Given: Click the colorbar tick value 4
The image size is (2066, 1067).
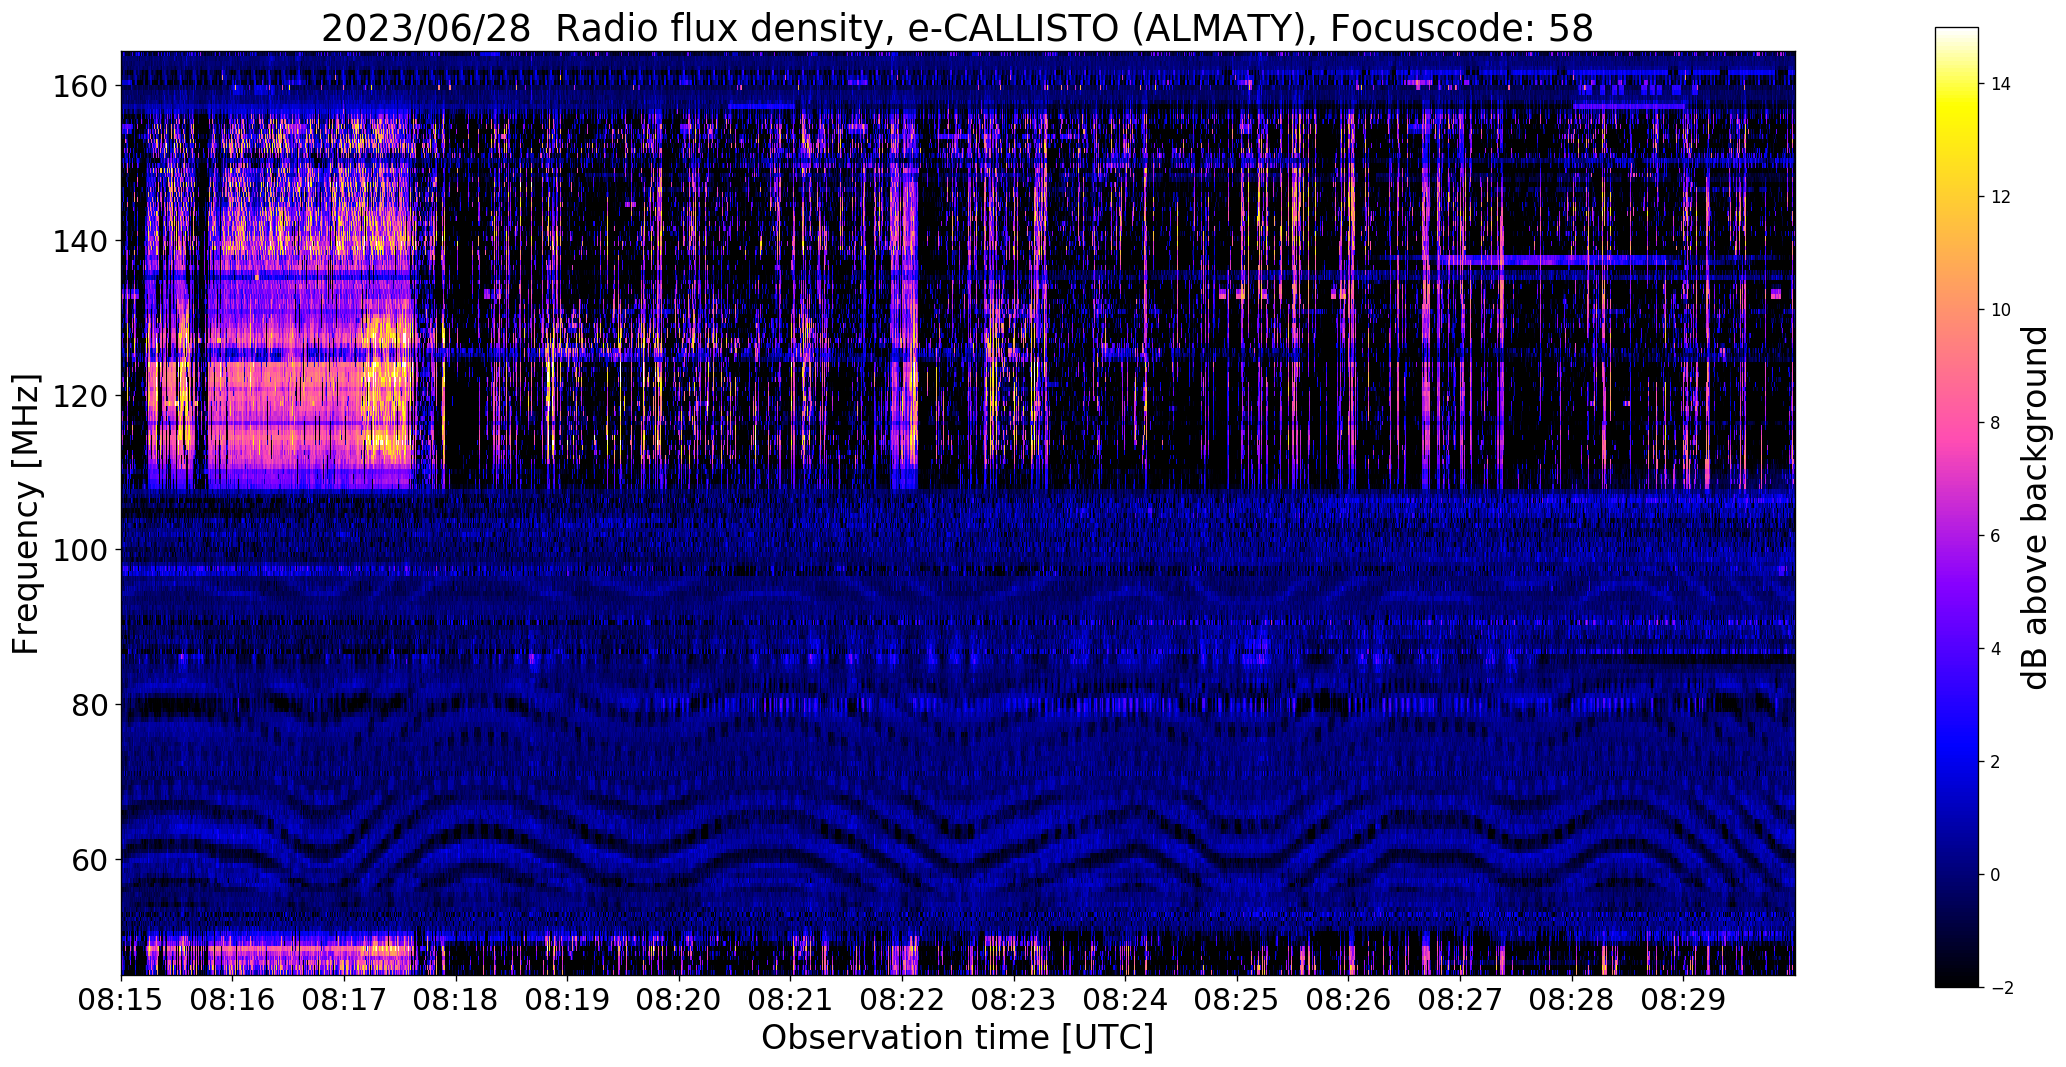Looking at the screenshot, I should (x=1996, y=649).
